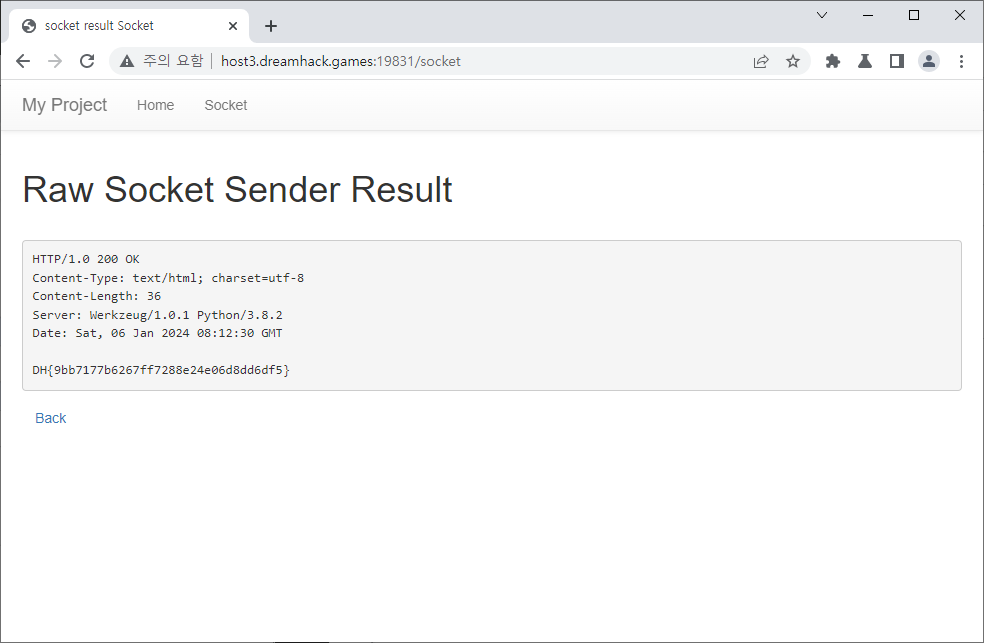This screenshot has height=643, width=984.
Task: Click the not-secure warning triangle icon
Action: [x=127, y=61]
